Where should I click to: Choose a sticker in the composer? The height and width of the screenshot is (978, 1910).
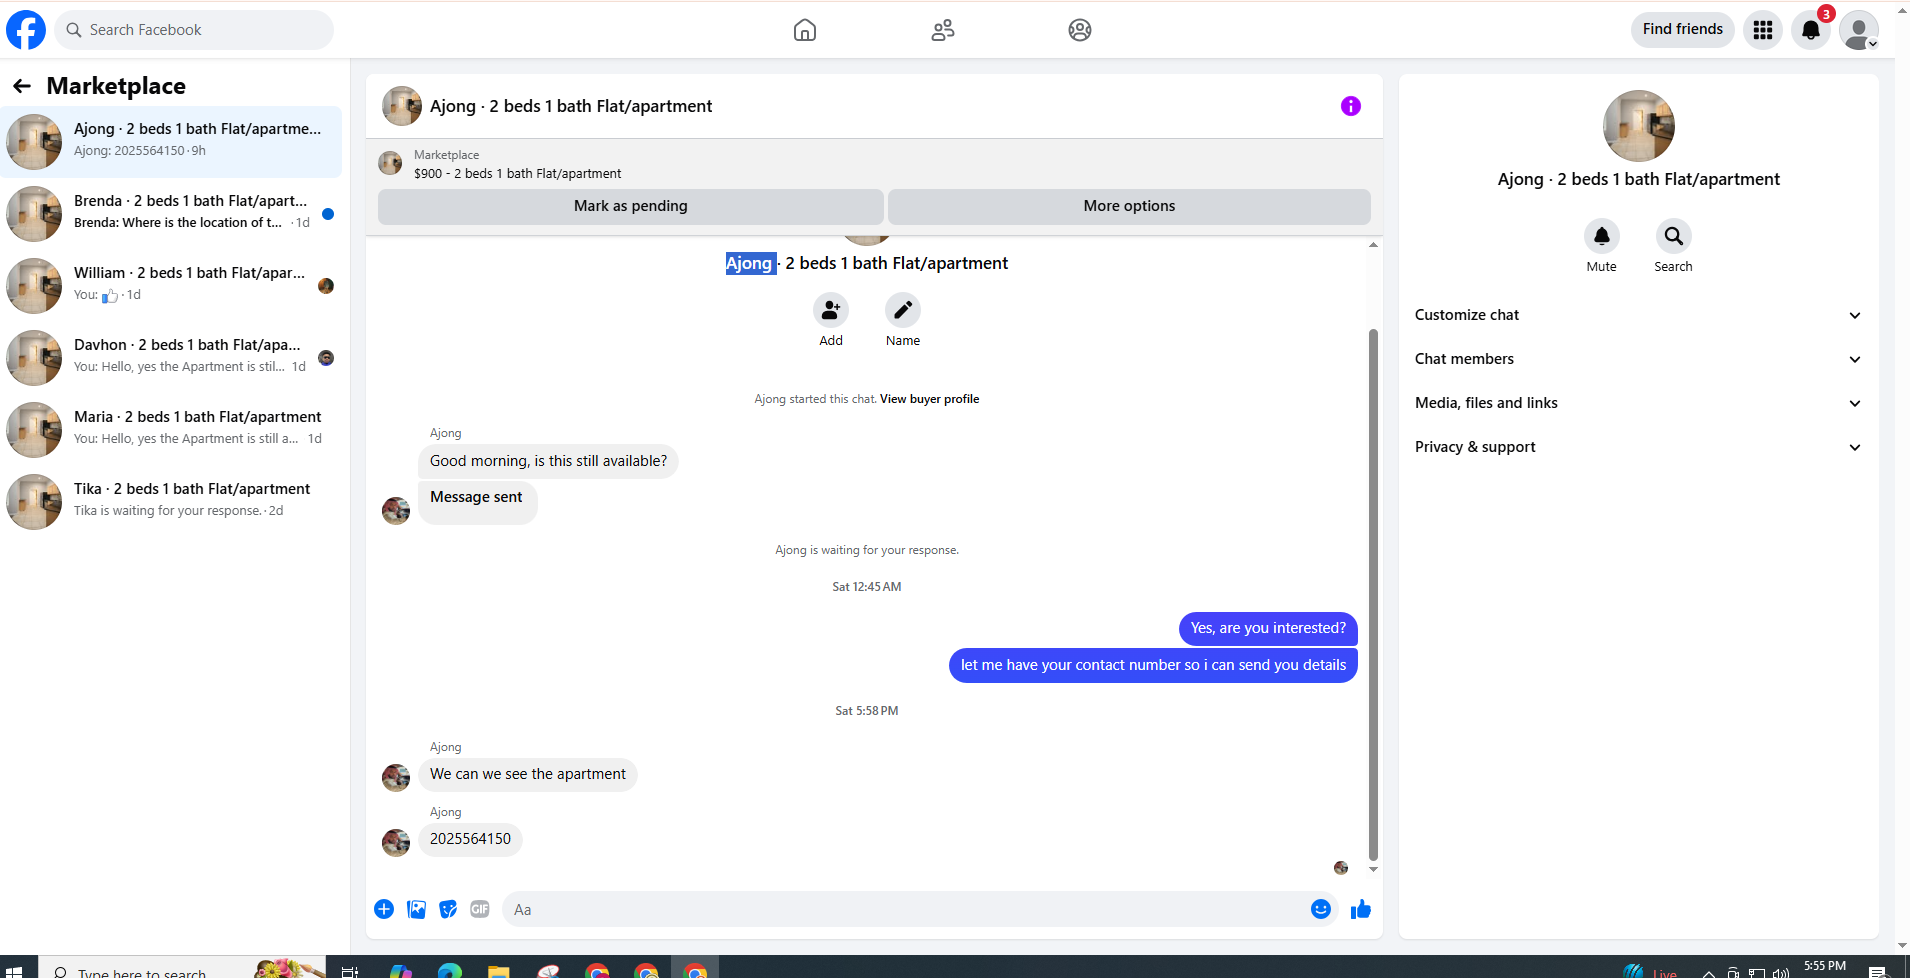click(x=448, y=909)
